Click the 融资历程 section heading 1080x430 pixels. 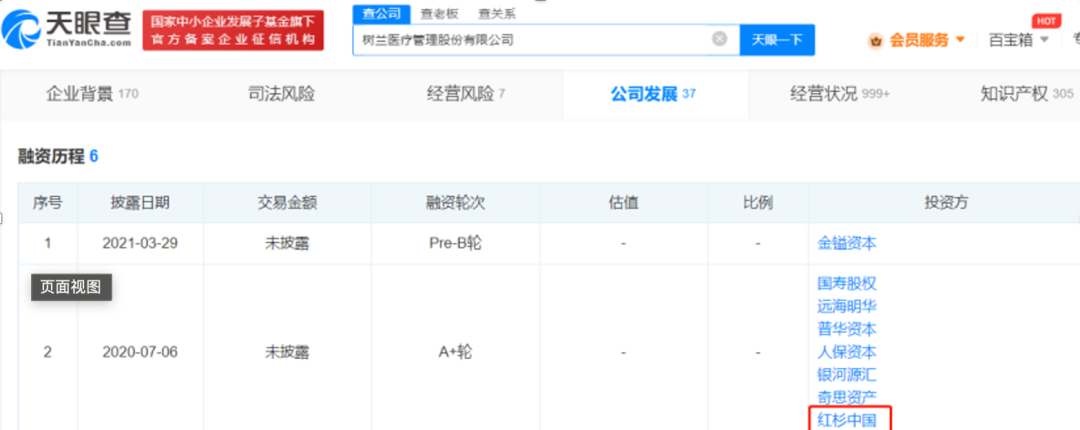58,156
